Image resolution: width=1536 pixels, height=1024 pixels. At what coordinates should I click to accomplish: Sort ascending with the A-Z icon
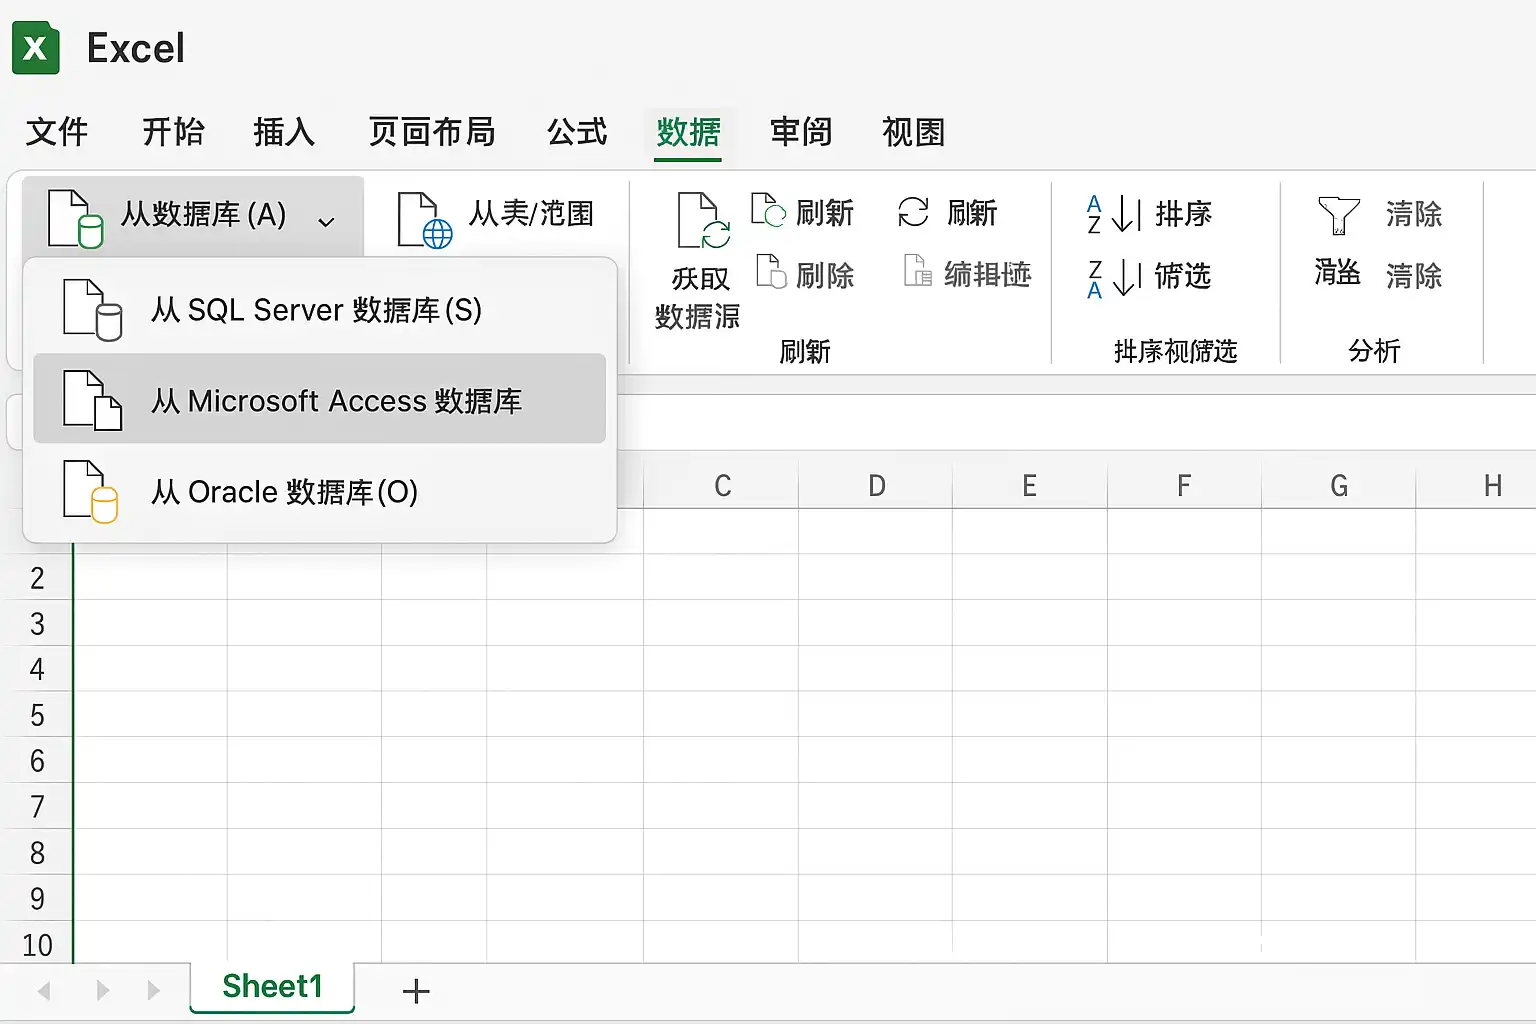1114,213
